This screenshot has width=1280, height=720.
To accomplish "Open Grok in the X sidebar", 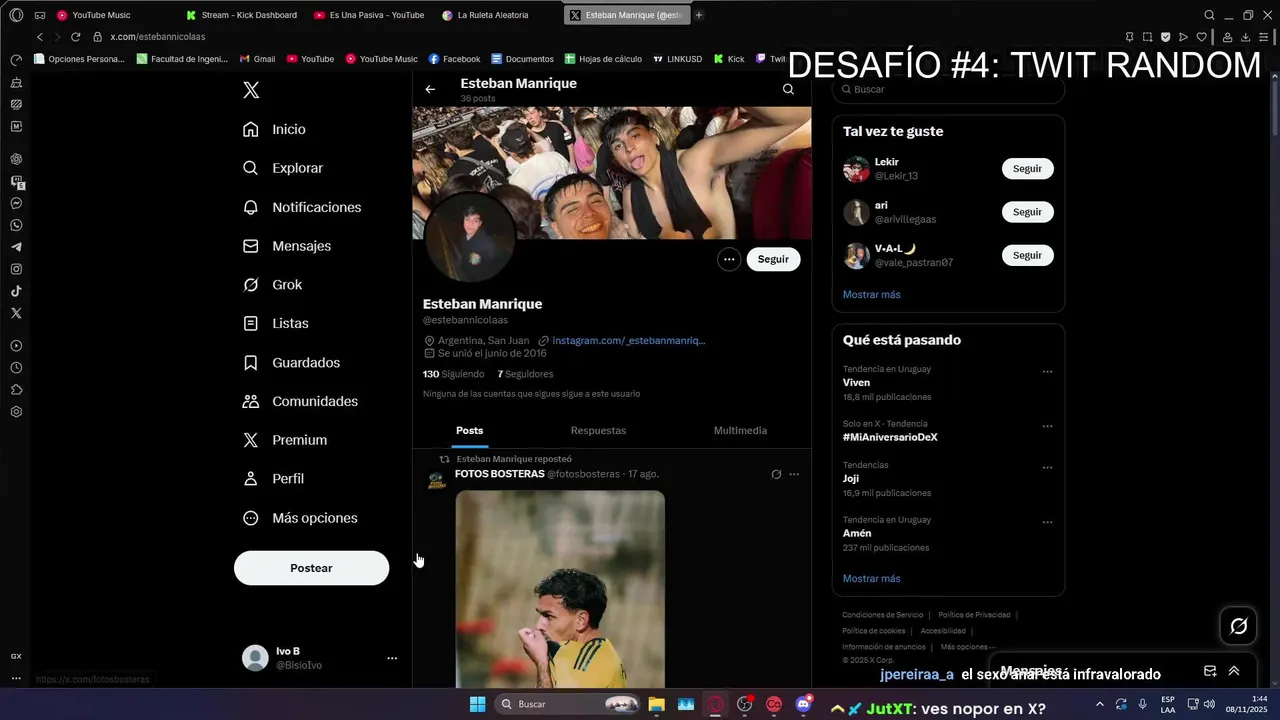I will click(272, 285).
